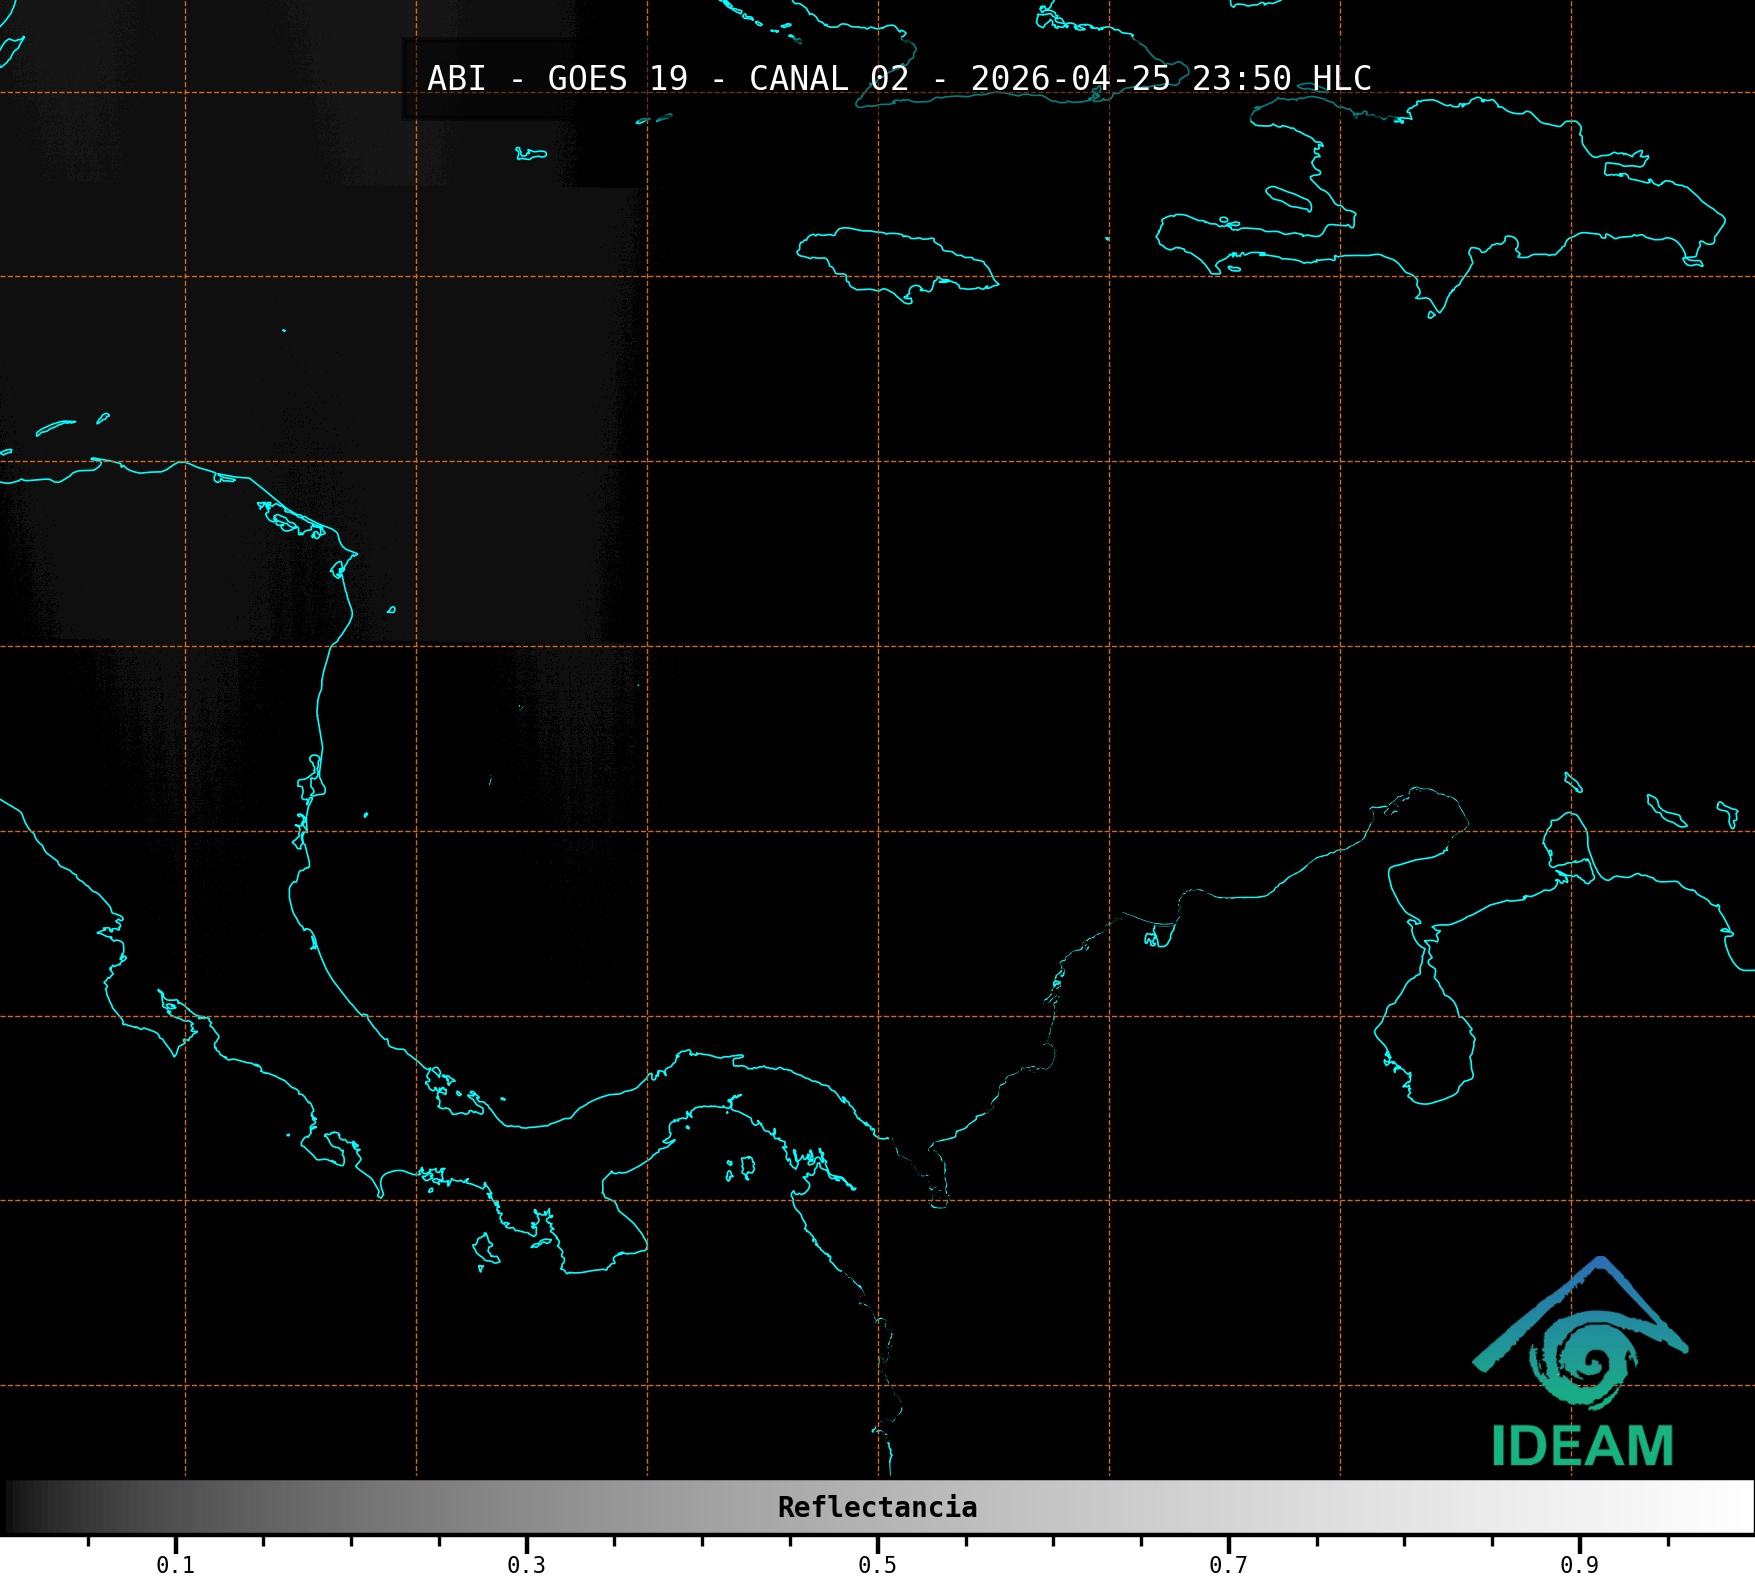
Task: Click the 0.9 tick label on colorbar
Action: tap(1579, 1564)
